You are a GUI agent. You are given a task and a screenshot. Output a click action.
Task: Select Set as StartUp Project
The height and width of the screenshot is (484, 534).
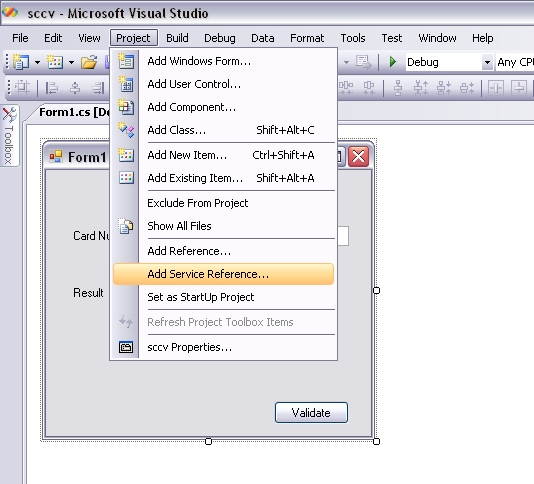pos(223,297)
